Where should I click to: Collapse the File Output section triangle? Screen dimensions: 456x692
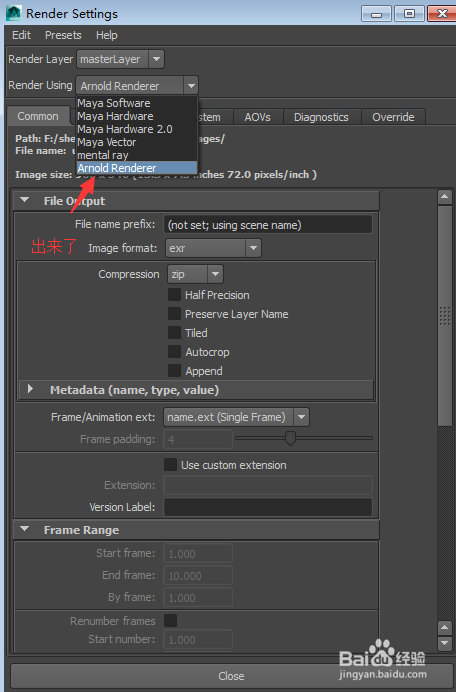[25, 200]
